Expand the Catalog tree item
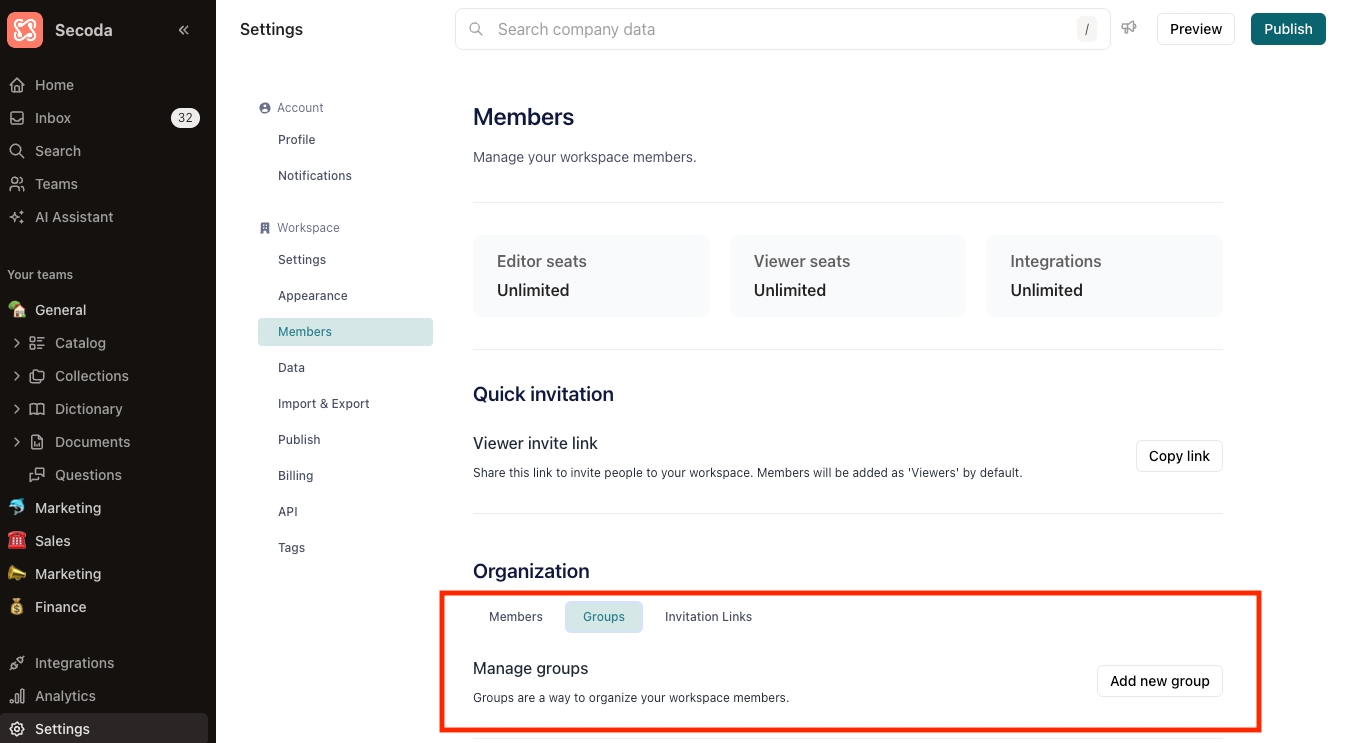1347x743 pixels. click(16, 343)
